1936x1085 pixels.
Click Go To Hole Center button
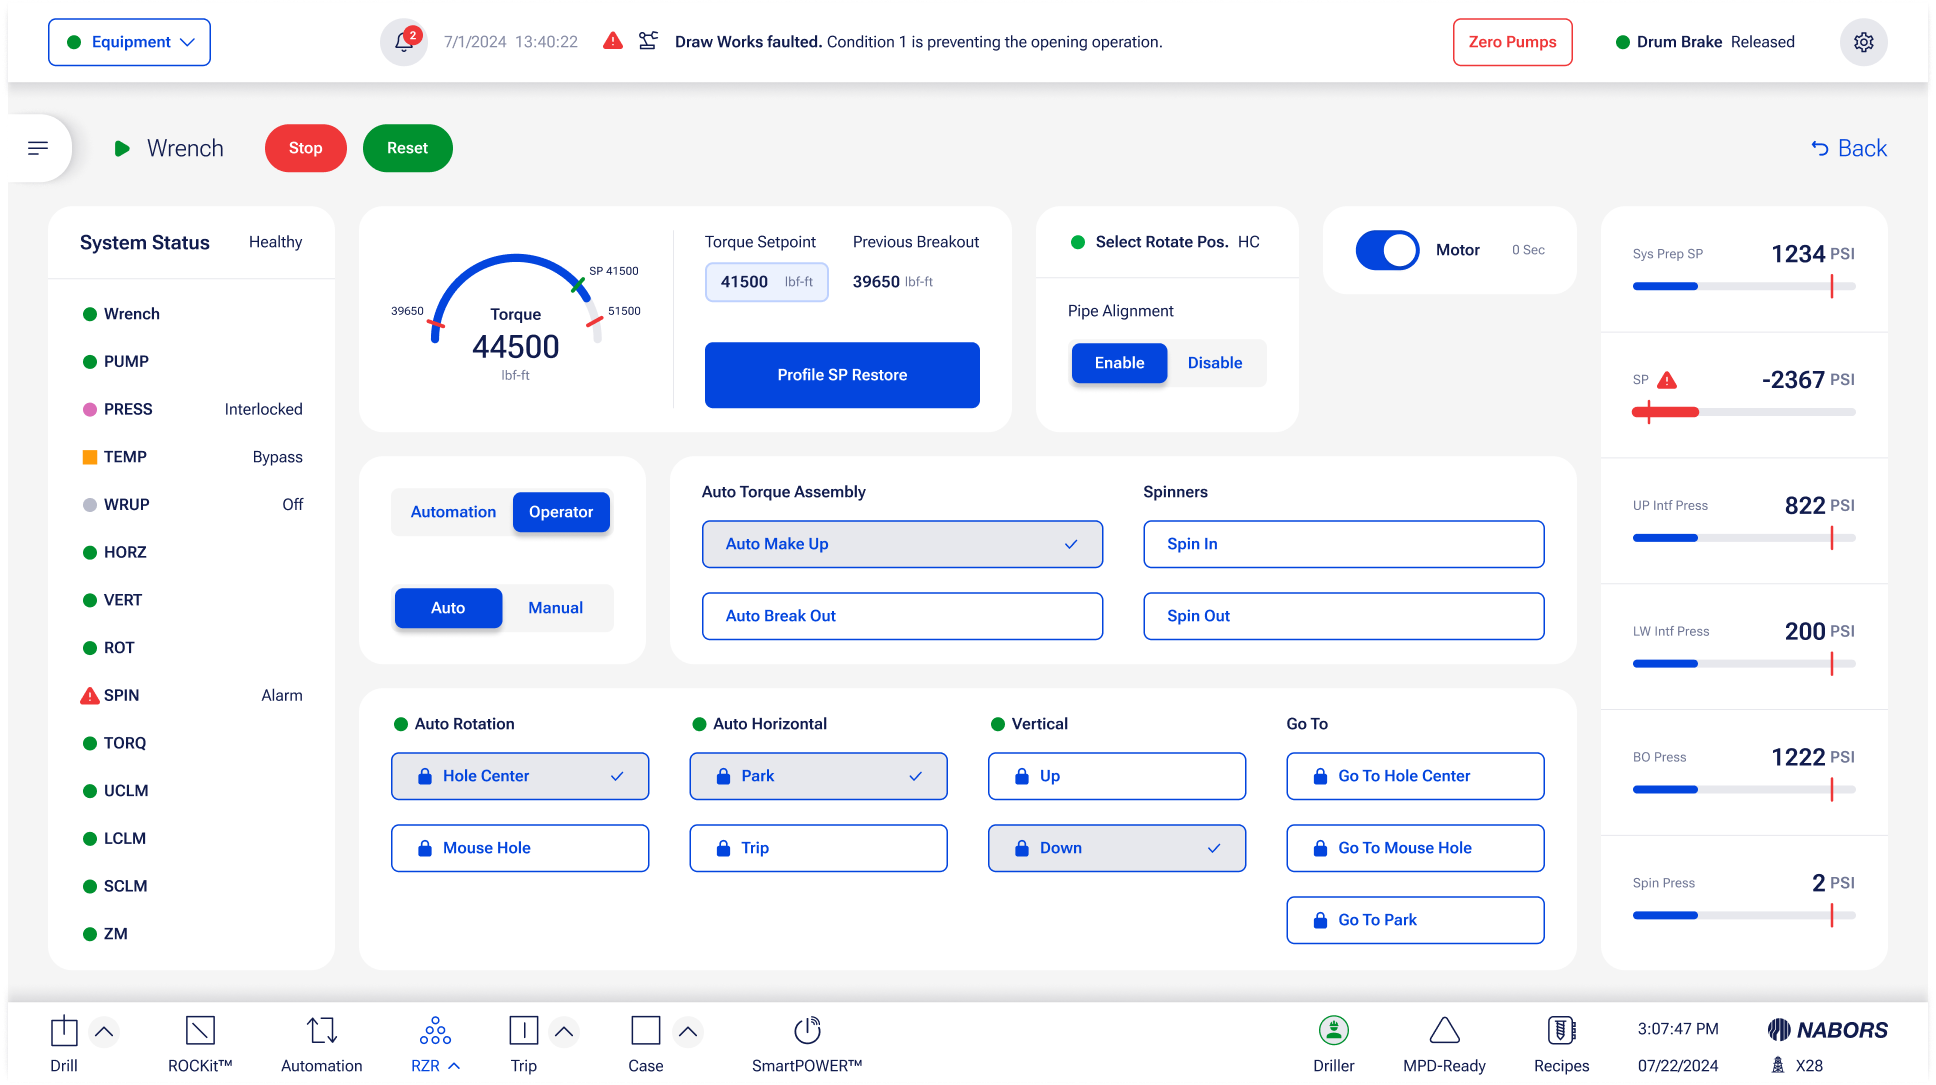click(x=1415, y=776)
